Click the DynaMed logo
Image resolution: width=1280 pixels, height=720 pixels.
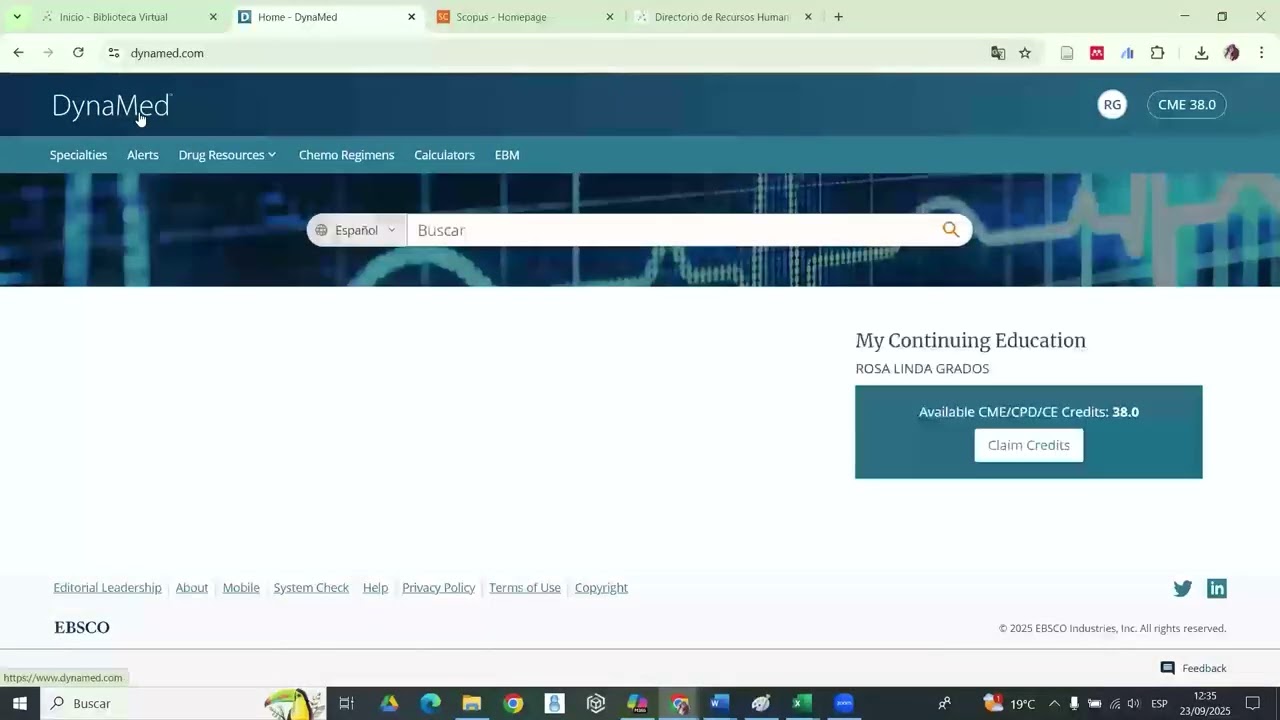112,105
